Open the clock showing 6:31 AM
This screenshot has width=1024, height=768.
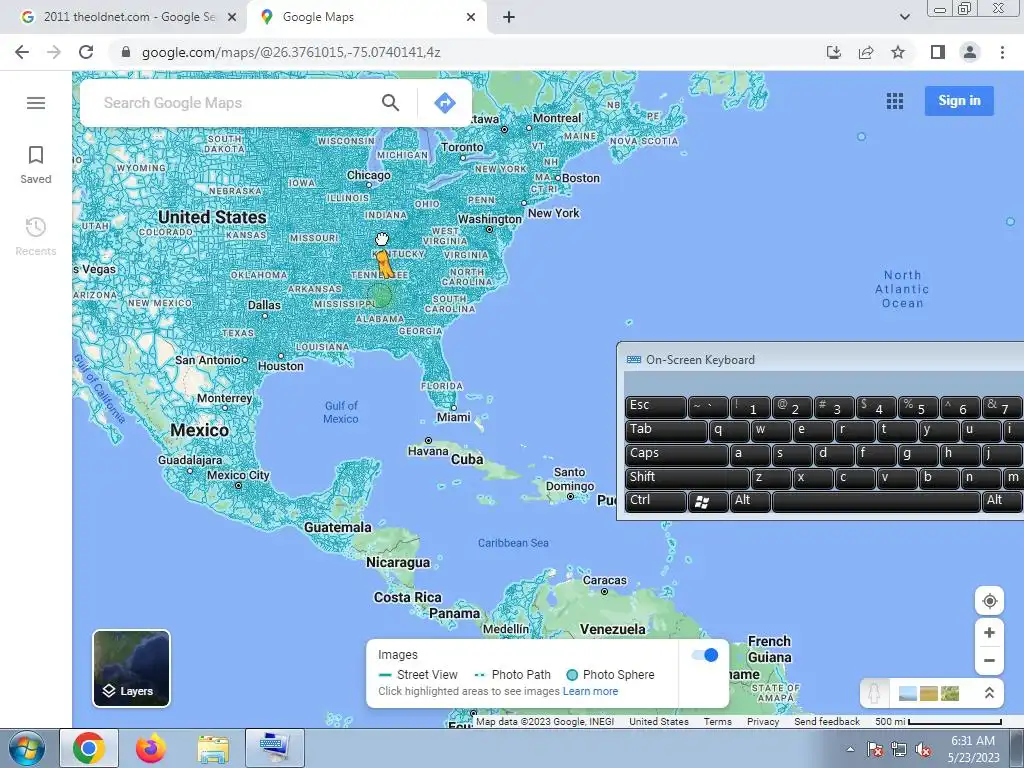[973, 748]
